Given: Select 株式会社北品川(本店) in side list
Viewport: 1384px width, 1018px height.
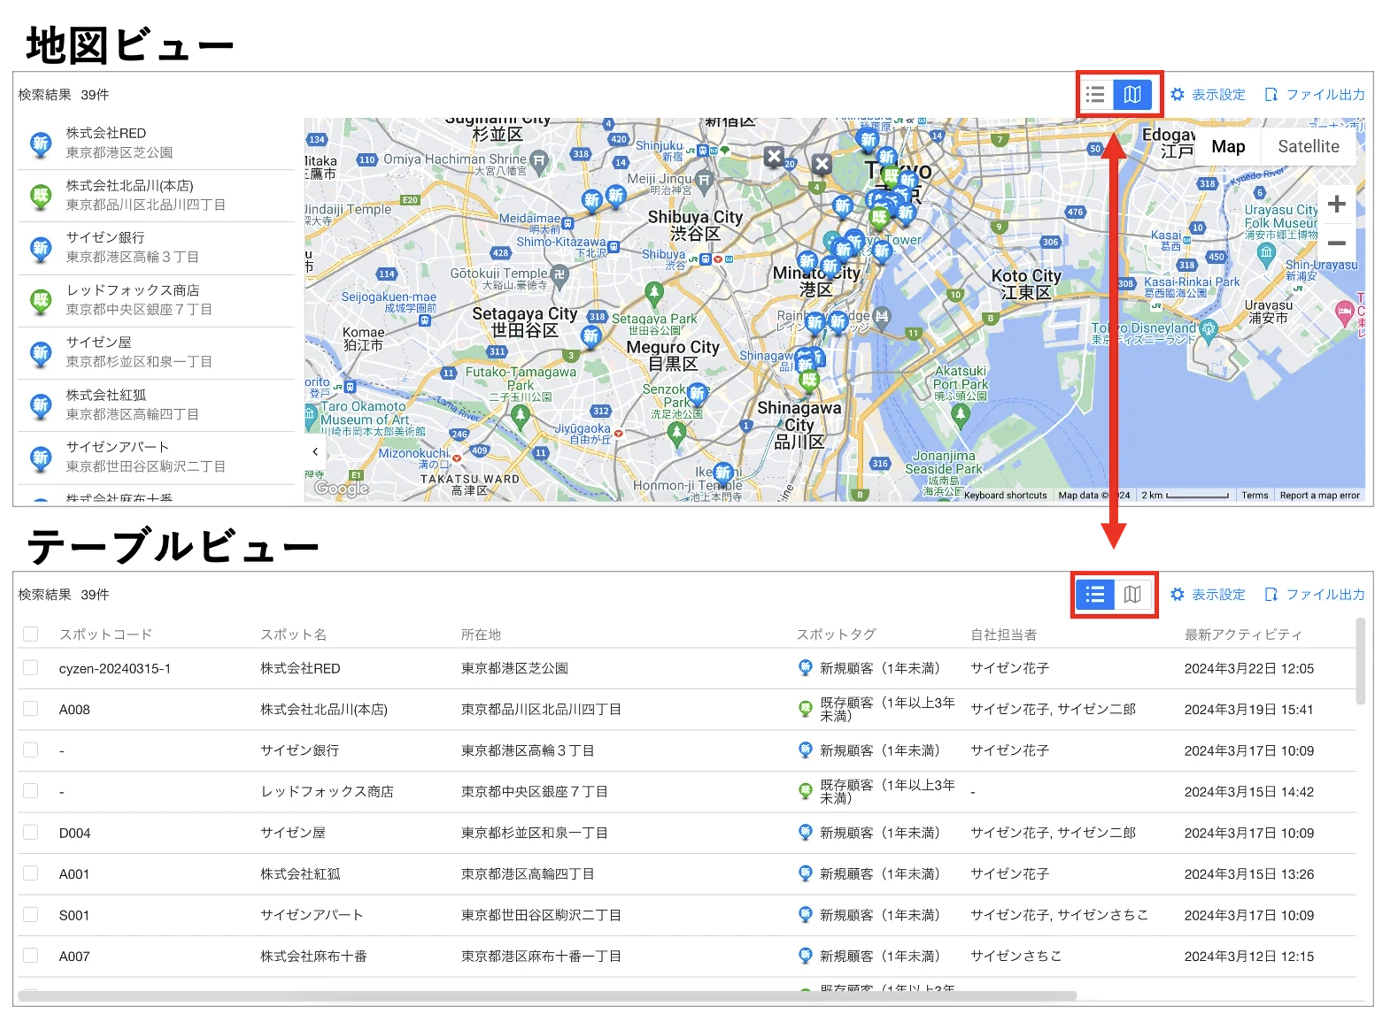Looking at the screenshot, I should pyautogui.click(x=156, y=195).
